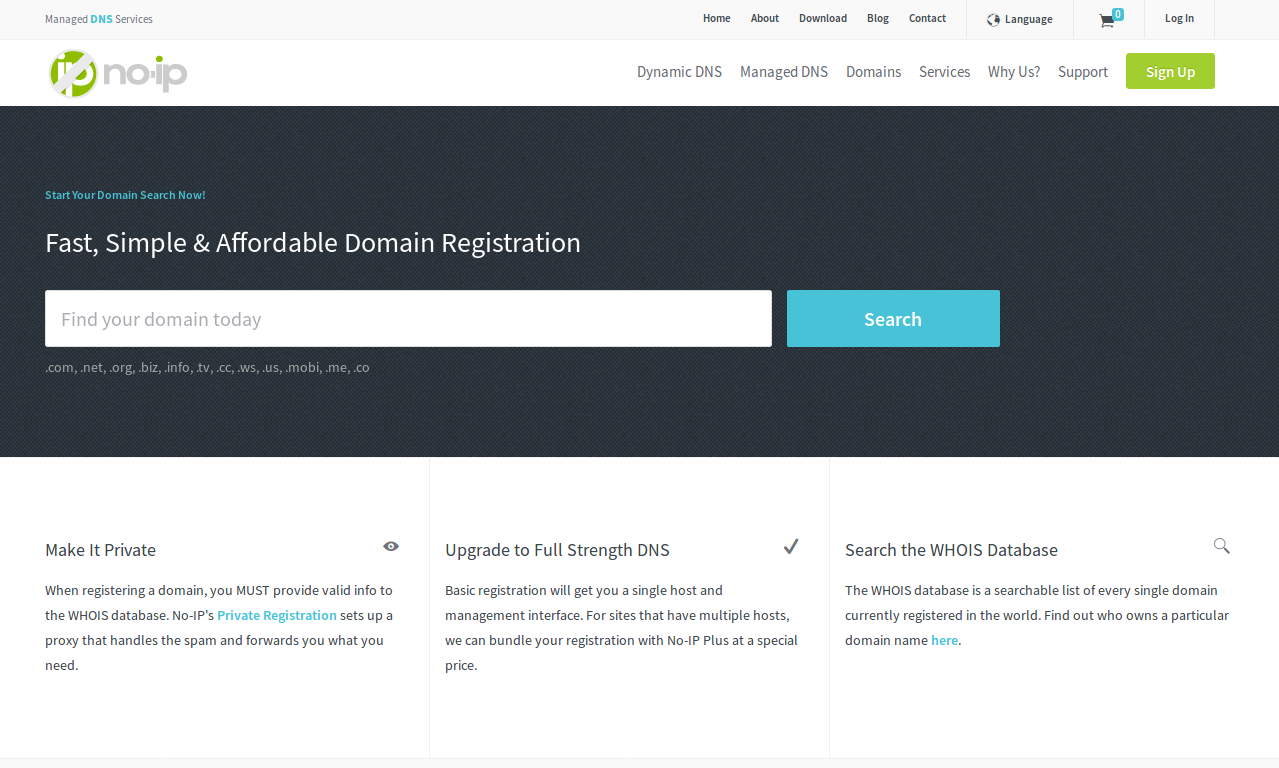Go to the Why Us? page
Image resolution: width=1279 pixels, height=768 pixels.
coord(1012,71)
